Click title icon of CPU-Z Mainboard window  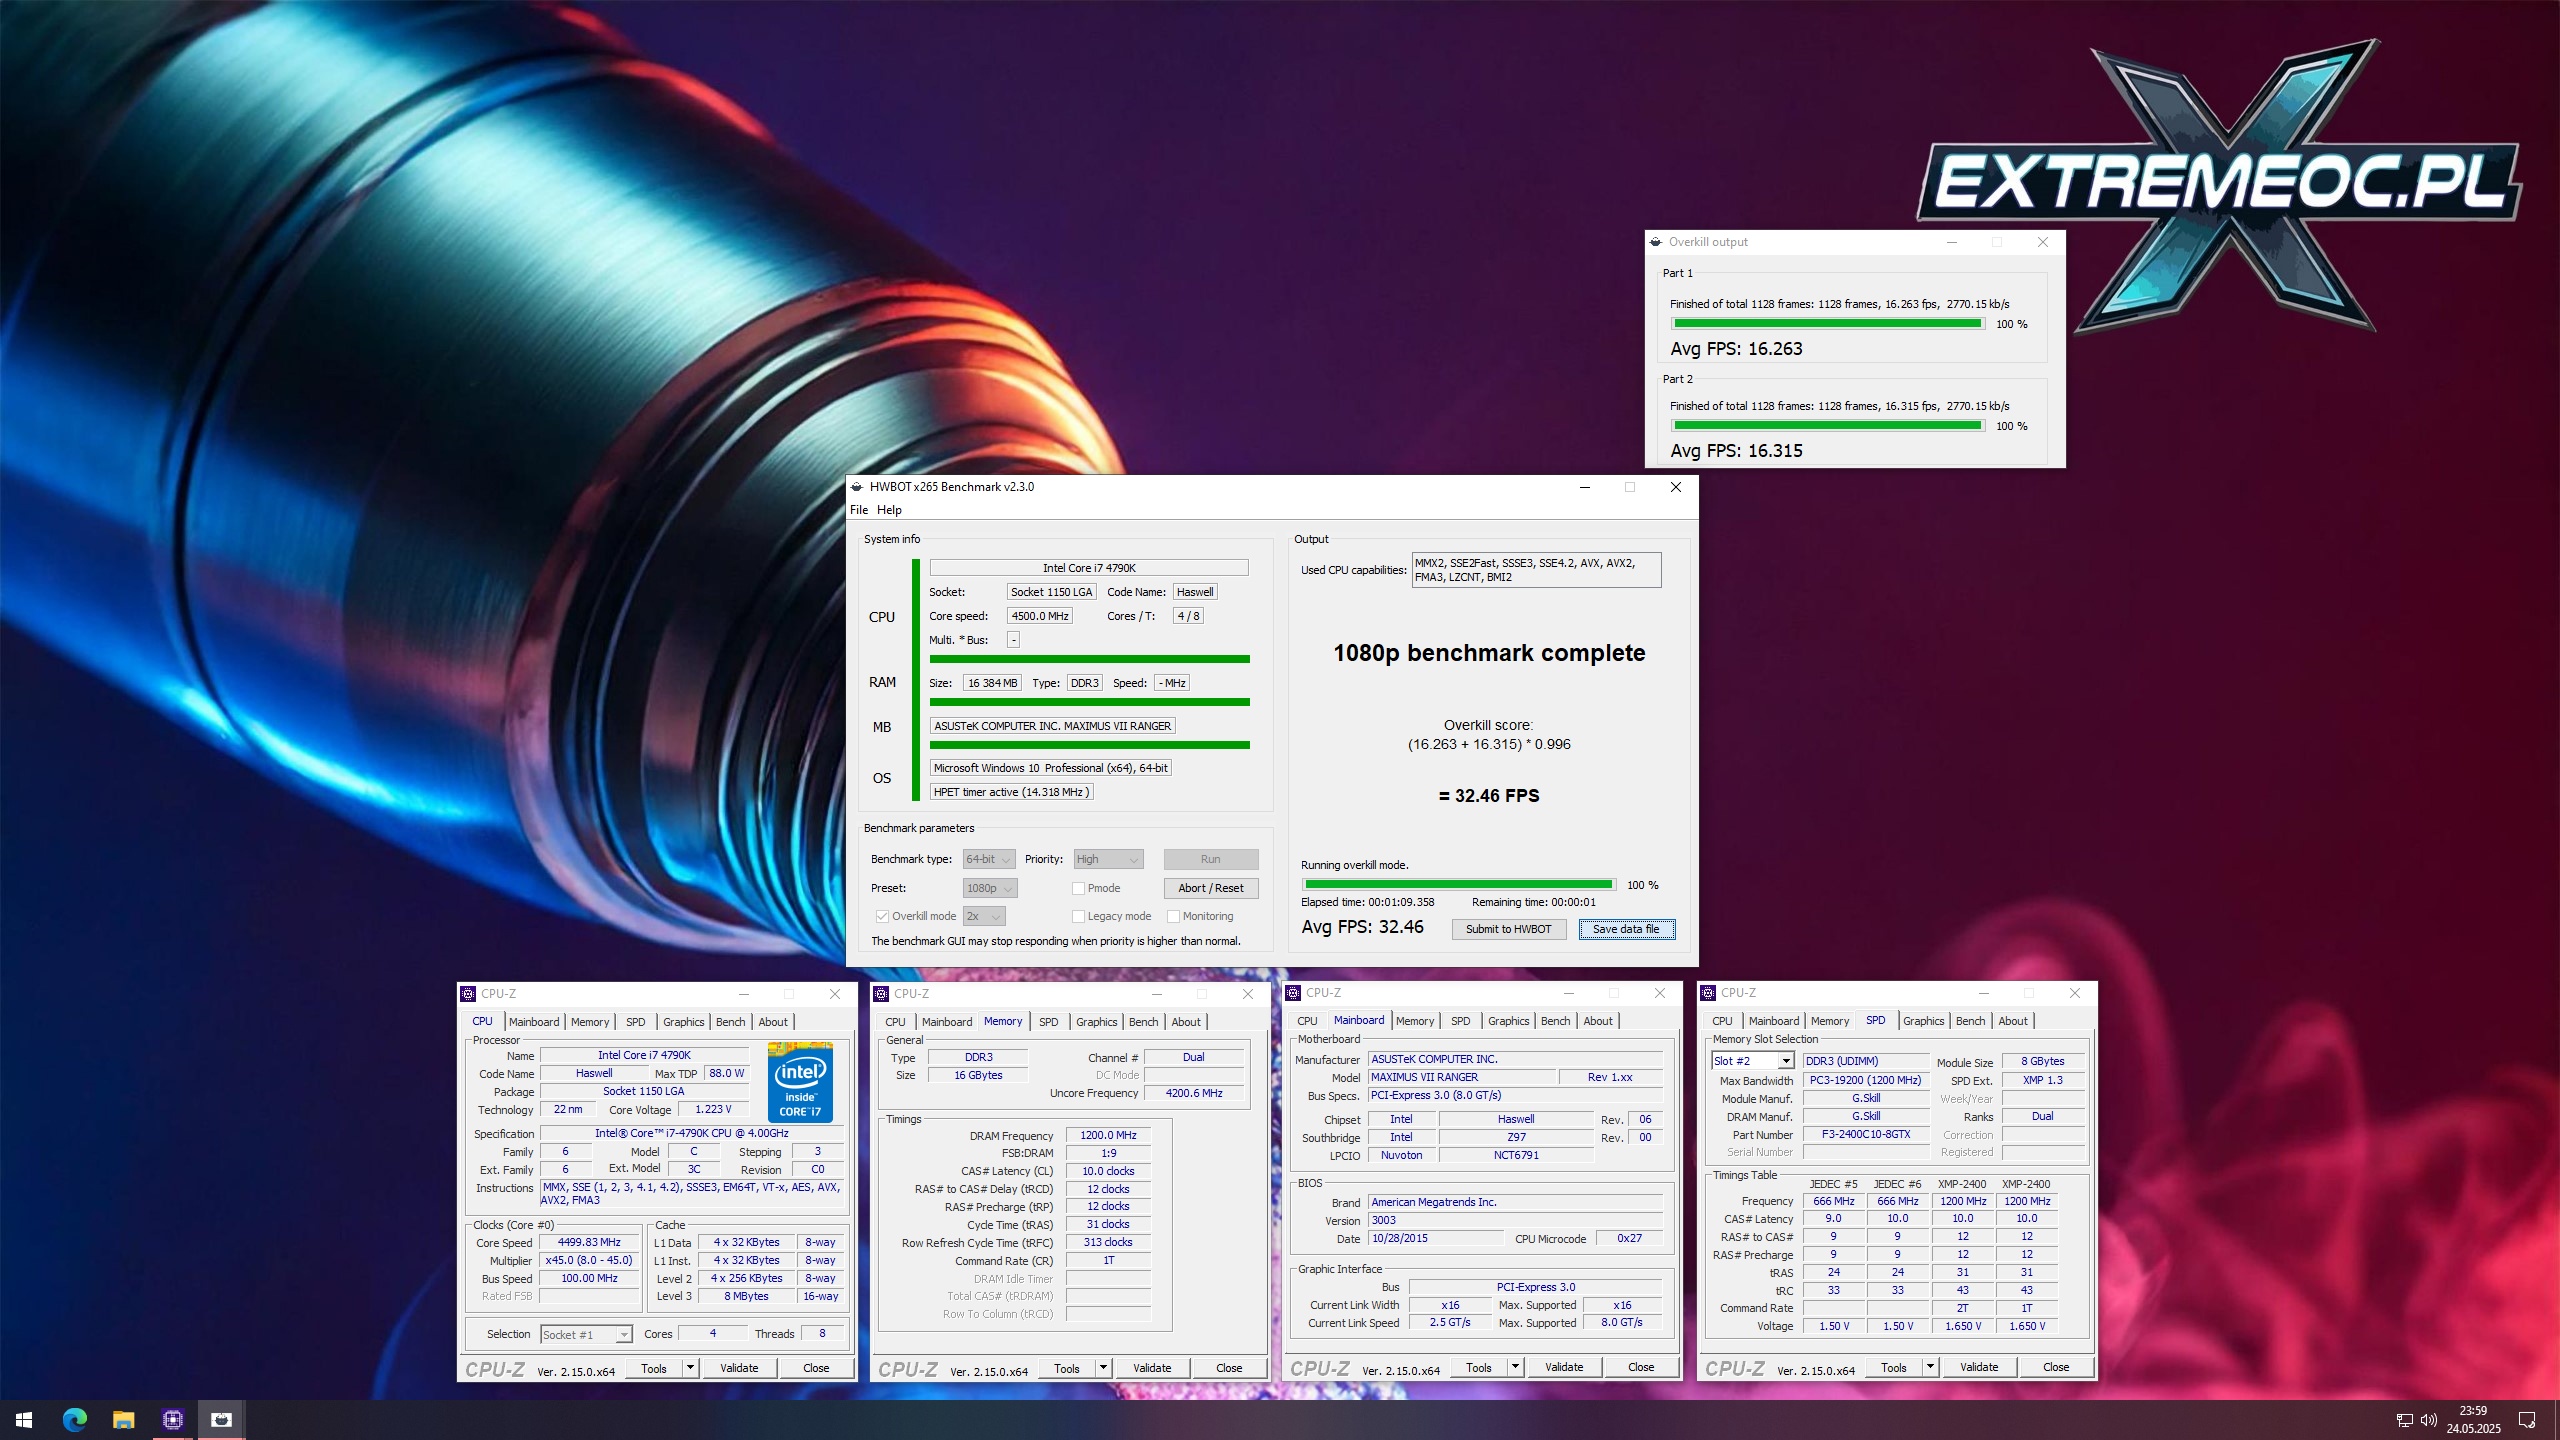point(1293,993)
